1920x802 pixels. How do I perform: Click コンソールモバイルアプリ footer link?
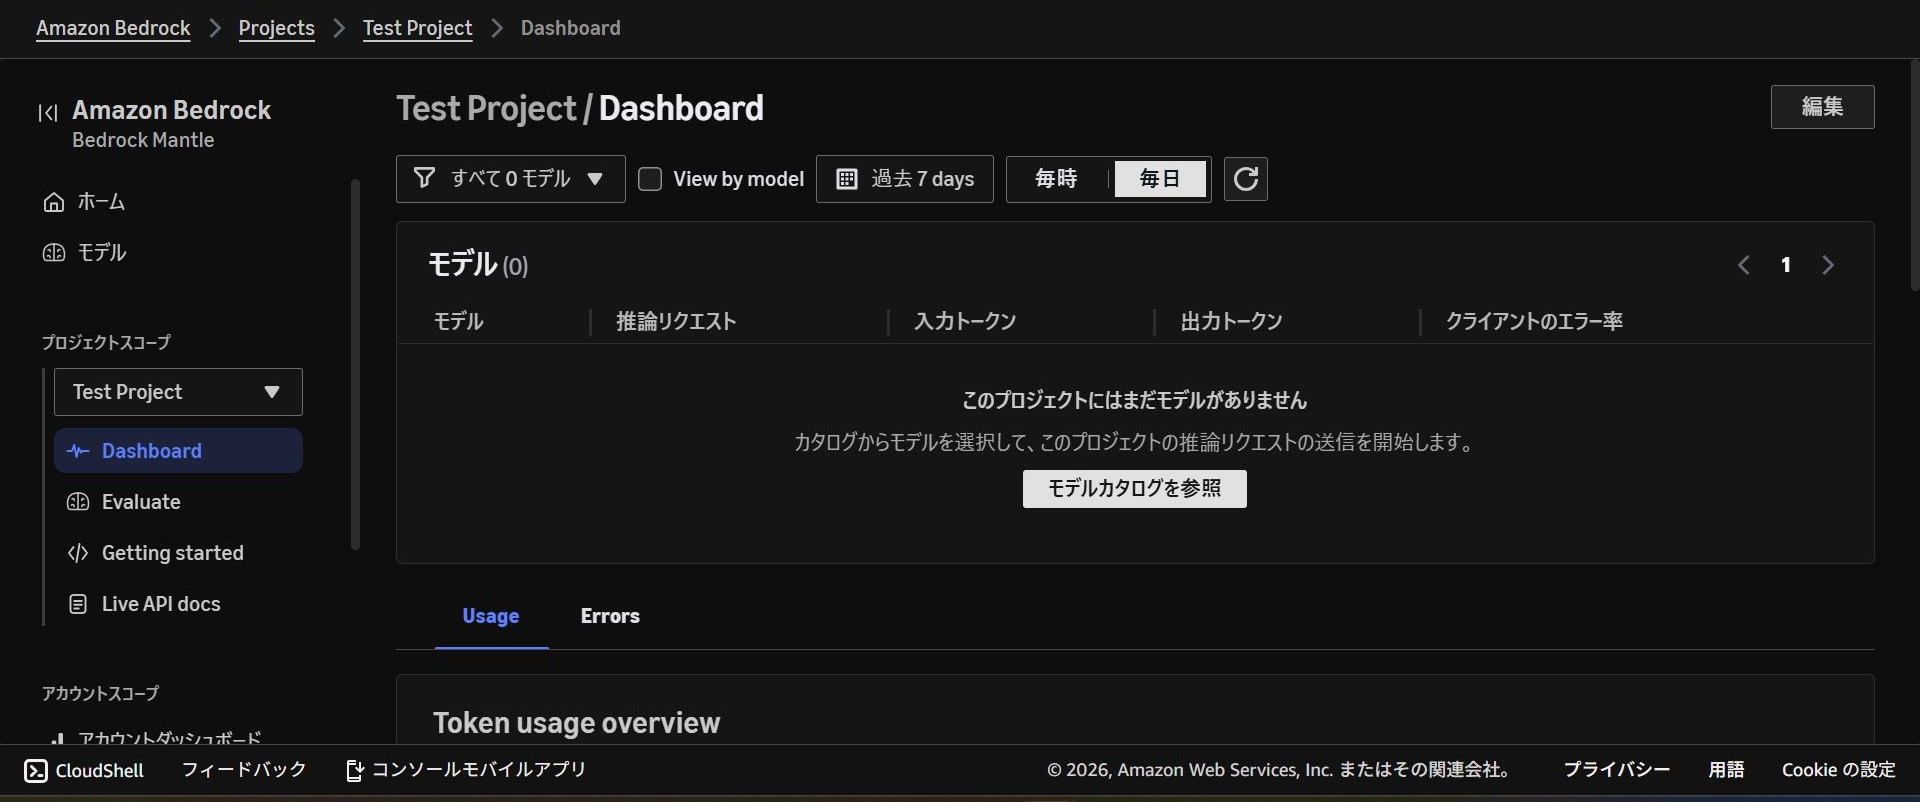(x=466, y=770)
